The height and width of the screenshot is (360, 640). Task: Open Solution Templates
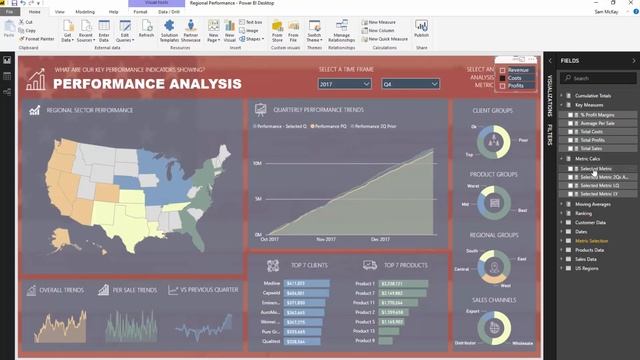(x=169, y=31)
